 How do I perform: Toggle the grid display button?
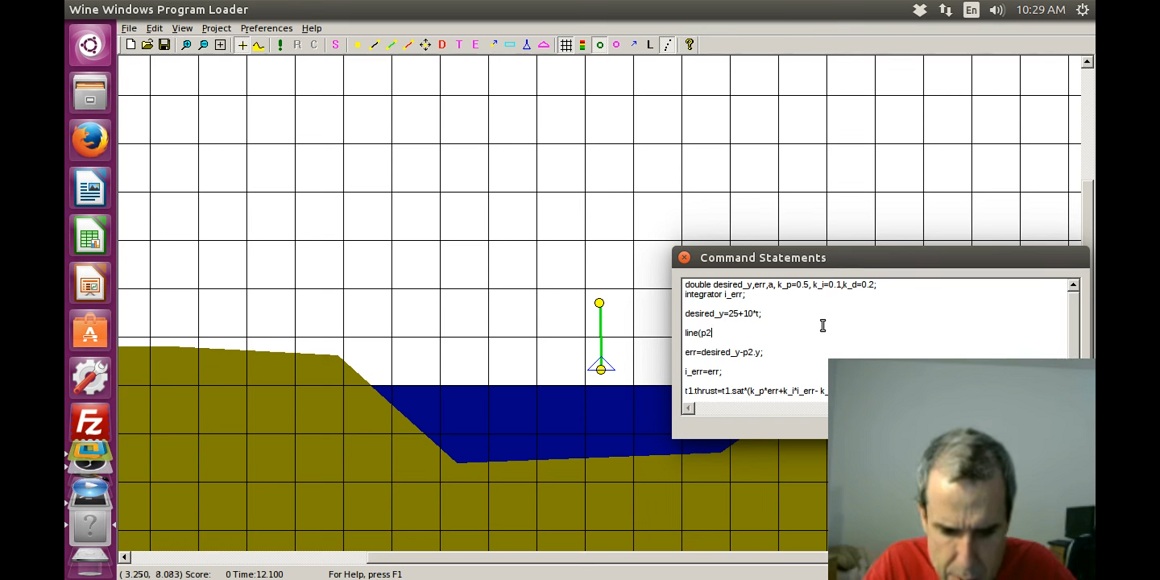pyautogui.click(x=566, y=45)
